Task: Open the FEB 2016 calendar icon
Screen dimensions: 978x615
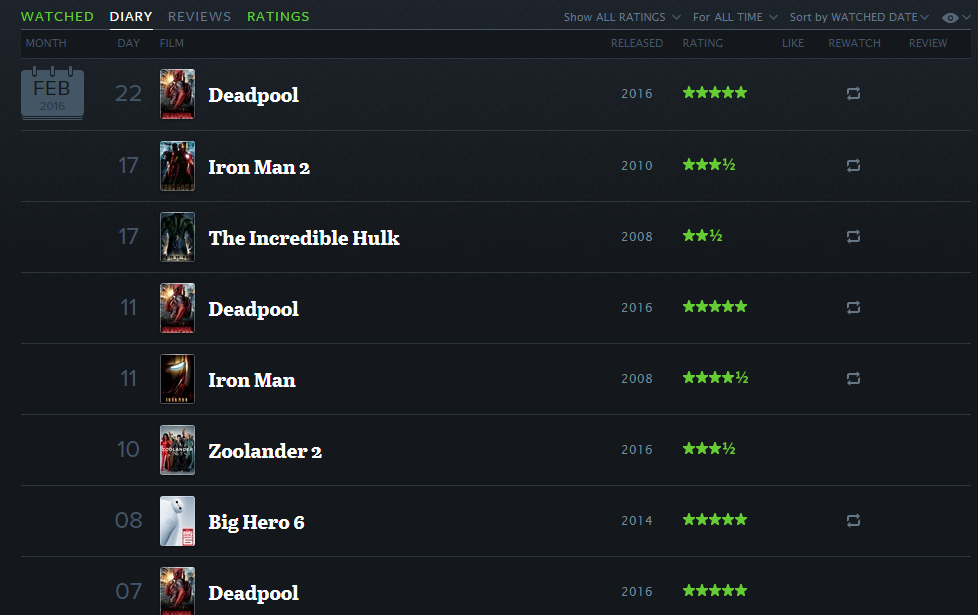Action: pyautogui.click(x=52, y=92)
